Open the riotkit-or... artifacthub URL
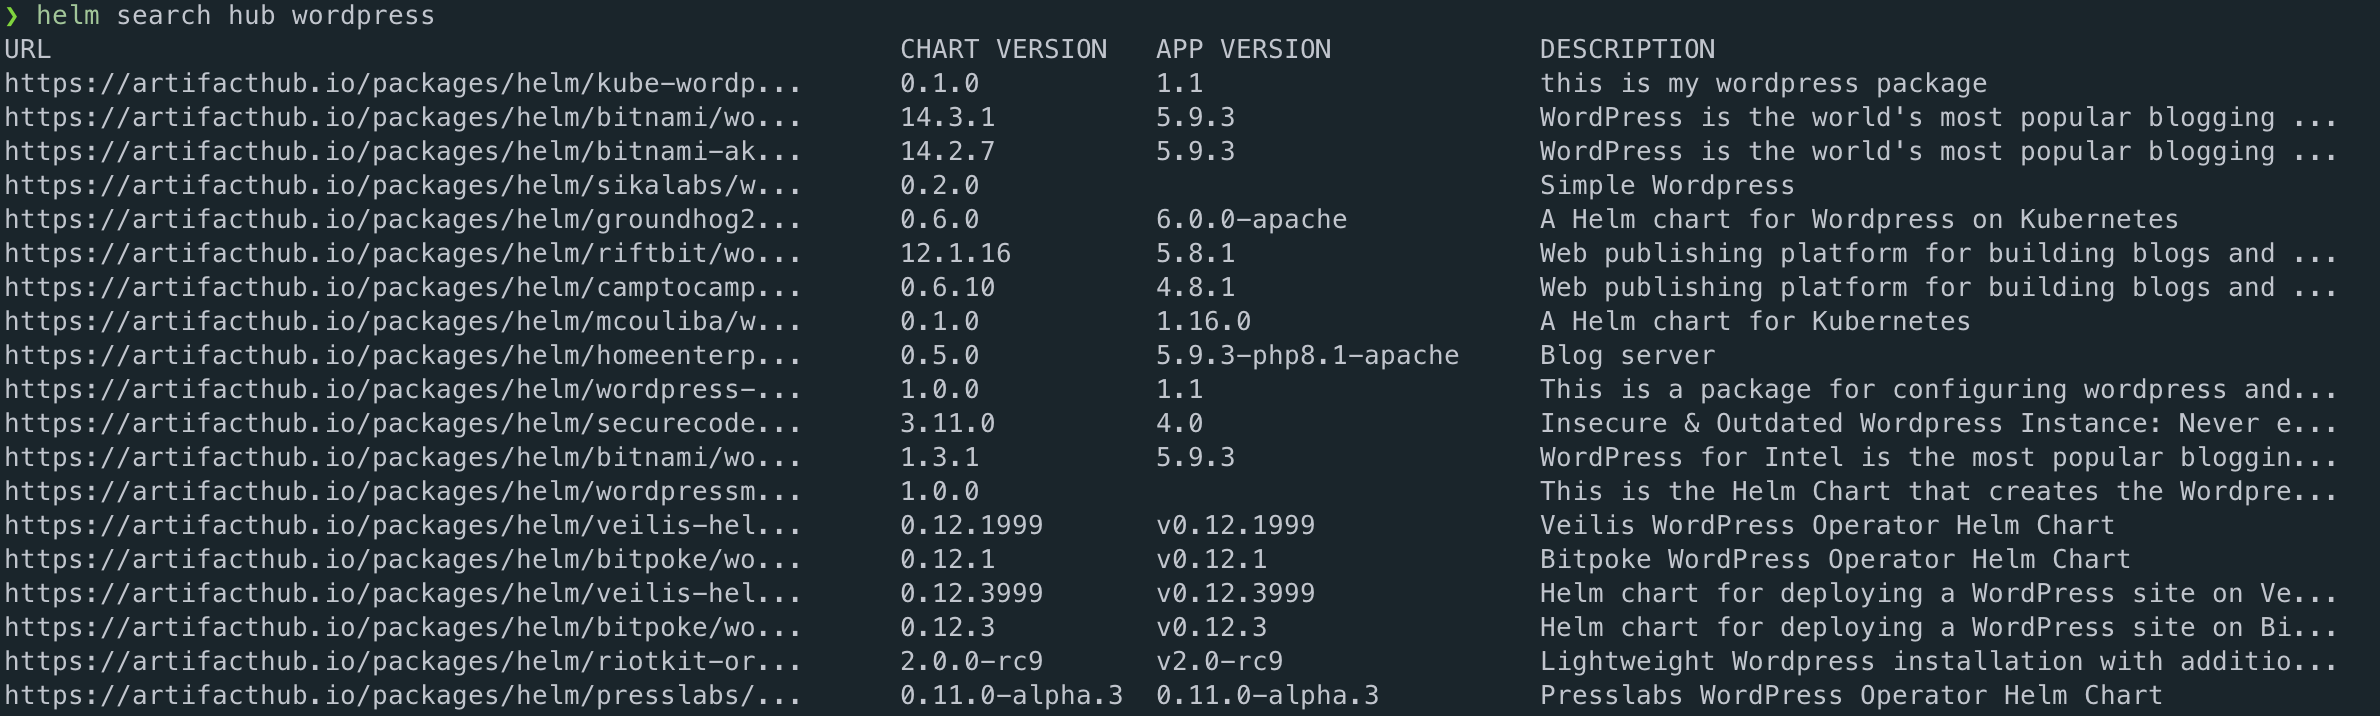This screenshot has height=716, width=2380. [403, 662]
